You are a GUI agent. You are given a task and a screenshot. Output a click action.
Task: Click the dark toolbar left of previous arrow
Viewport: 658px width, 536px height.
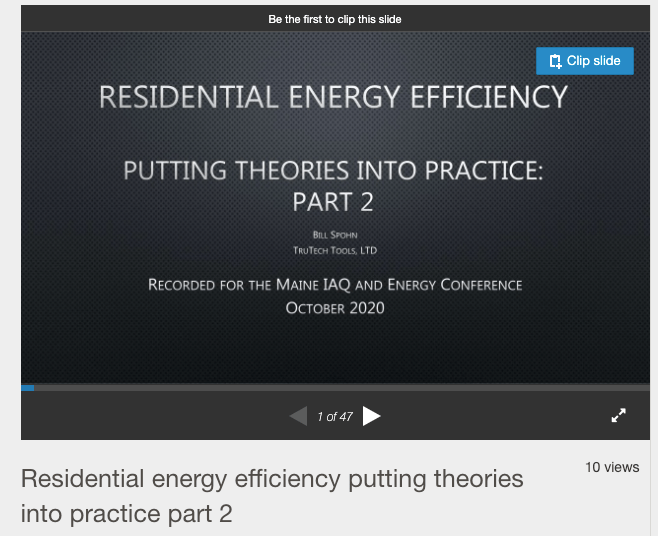click(x=150, y=416)
